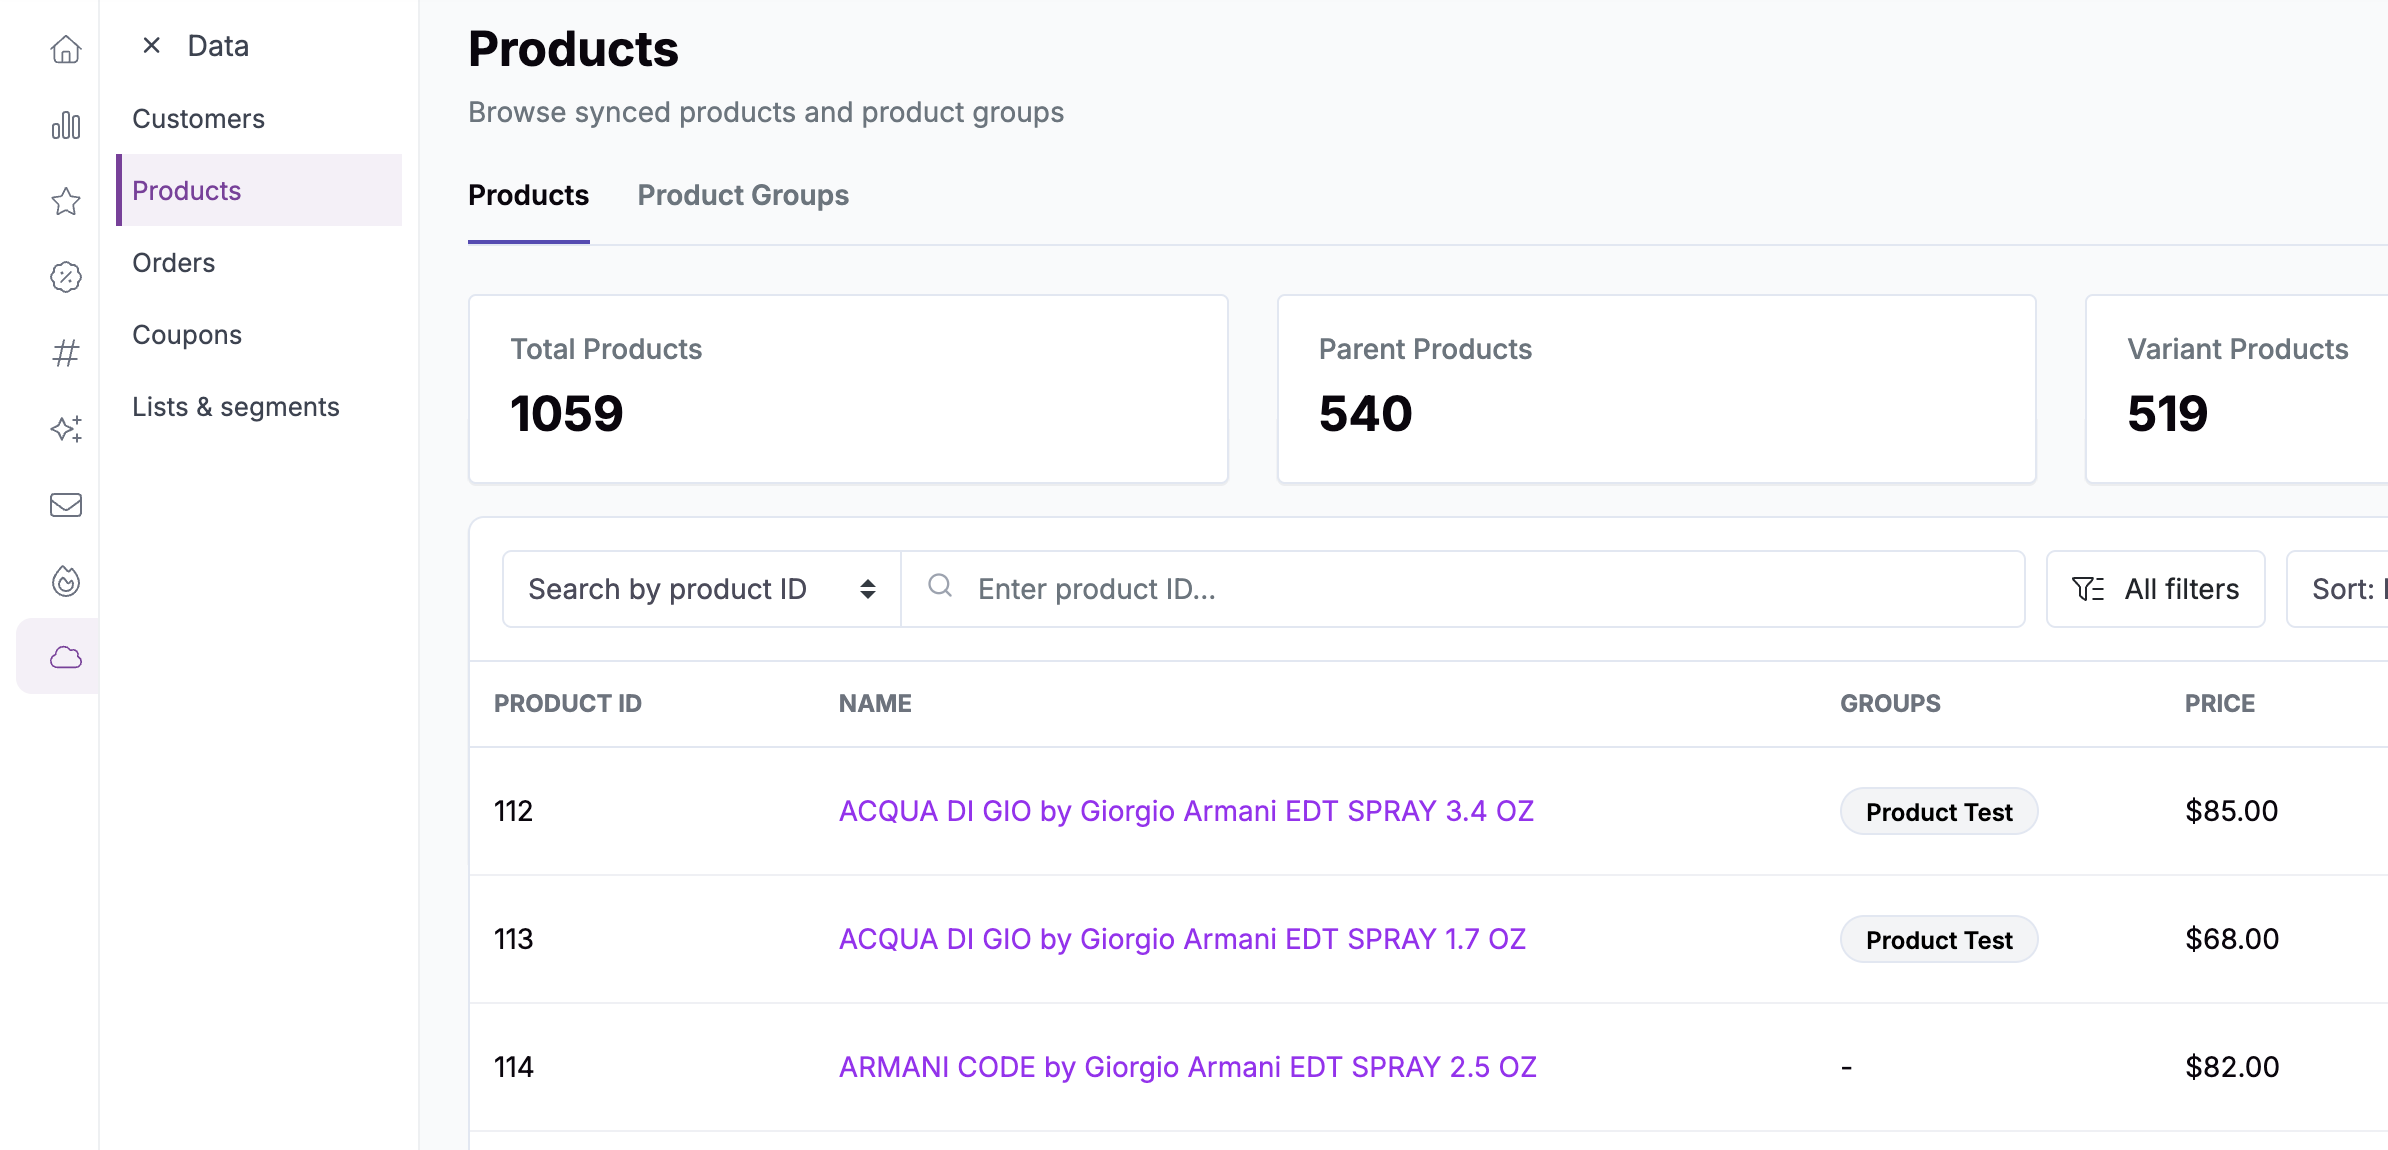Select the hashtag icon in sidebar
Screen dimensions: 2388x1150
[66, 353]
